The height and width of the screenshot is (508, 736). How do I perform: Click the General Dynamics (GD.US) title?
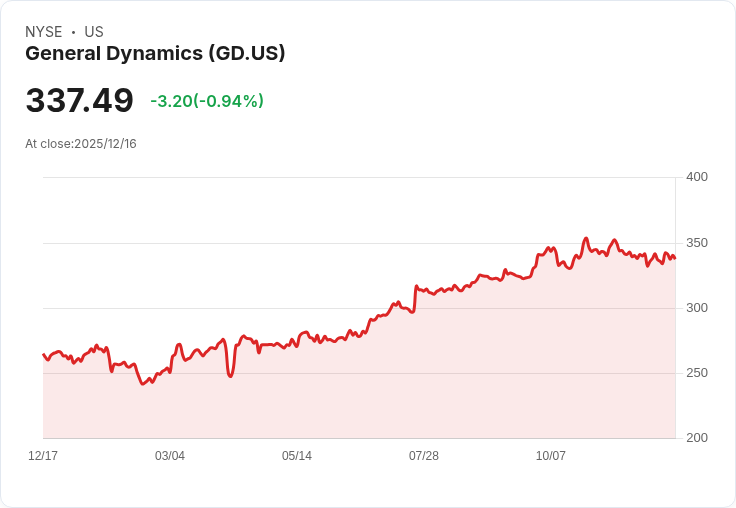(x=155, y=54)
